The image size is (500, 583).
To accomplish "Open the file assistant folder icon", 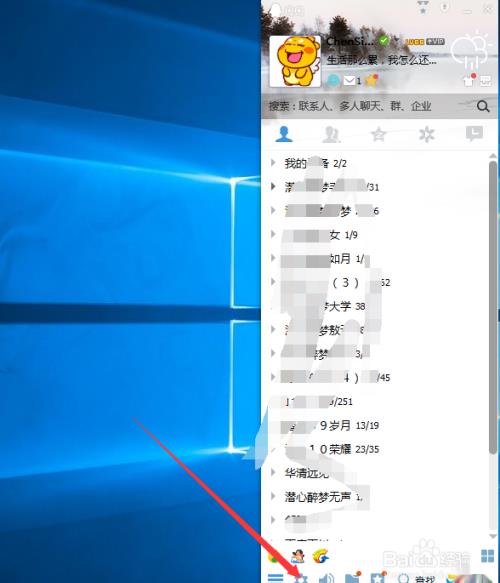I will pos(352,577).
